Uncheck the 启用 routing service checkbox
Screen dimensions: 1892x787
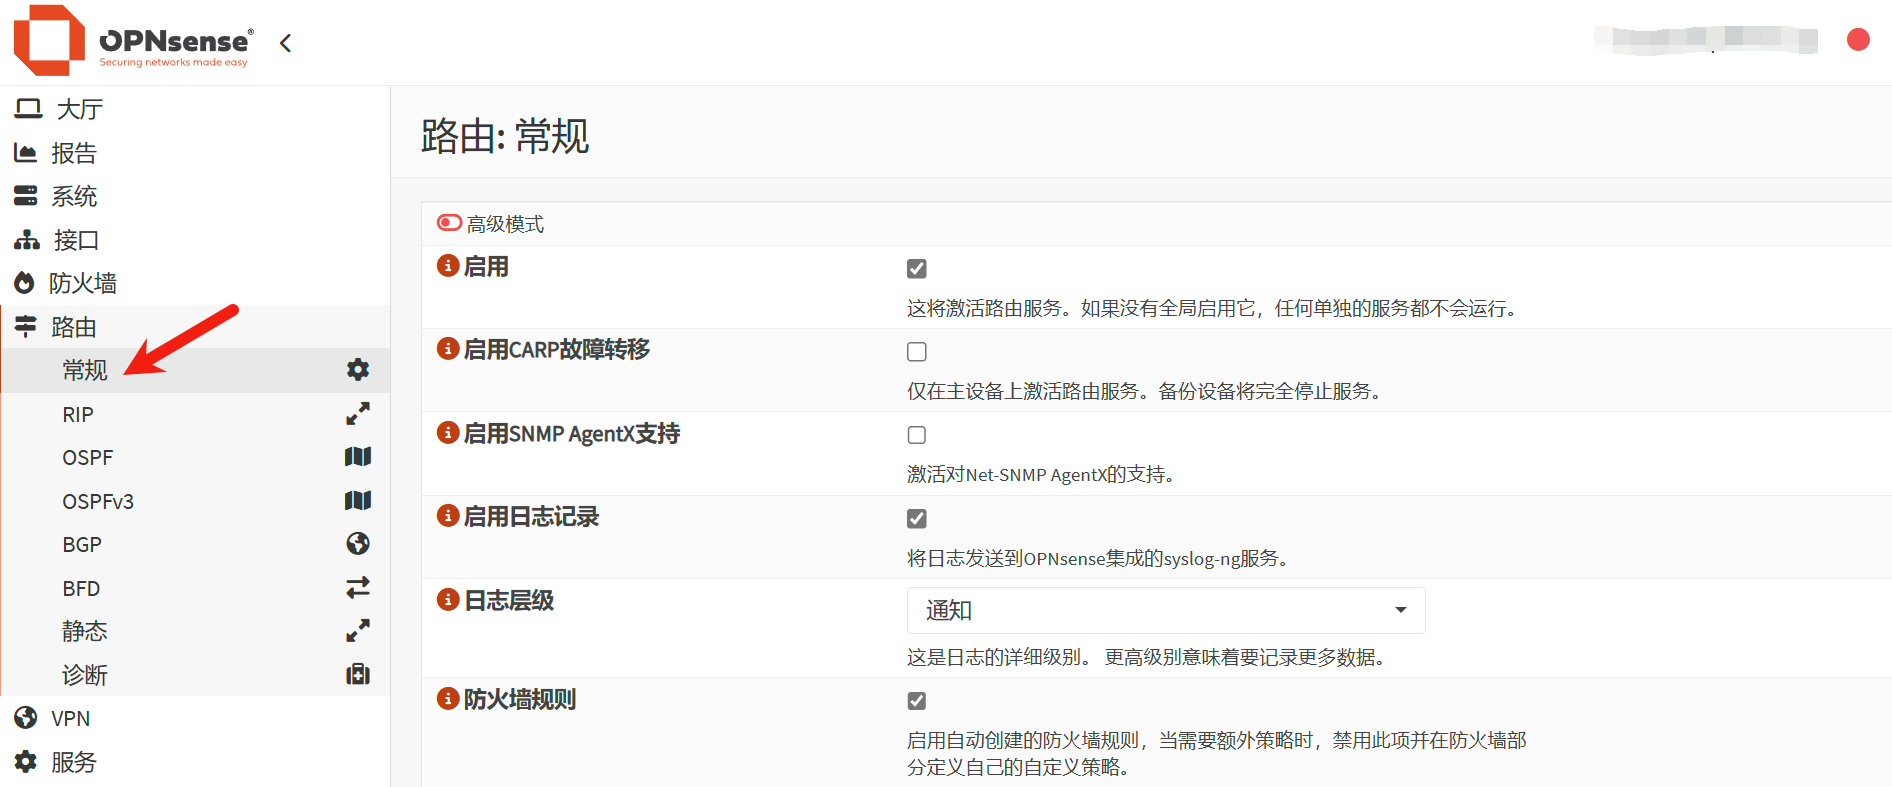916,269
